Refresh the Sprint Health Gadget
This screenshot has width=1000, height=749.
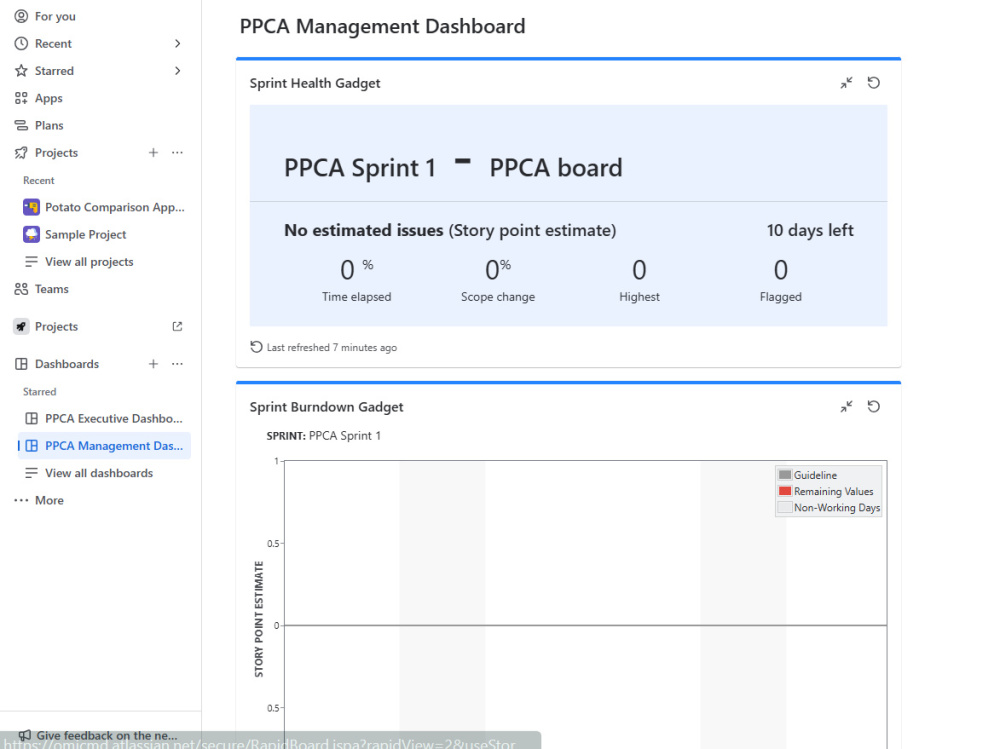874,83
